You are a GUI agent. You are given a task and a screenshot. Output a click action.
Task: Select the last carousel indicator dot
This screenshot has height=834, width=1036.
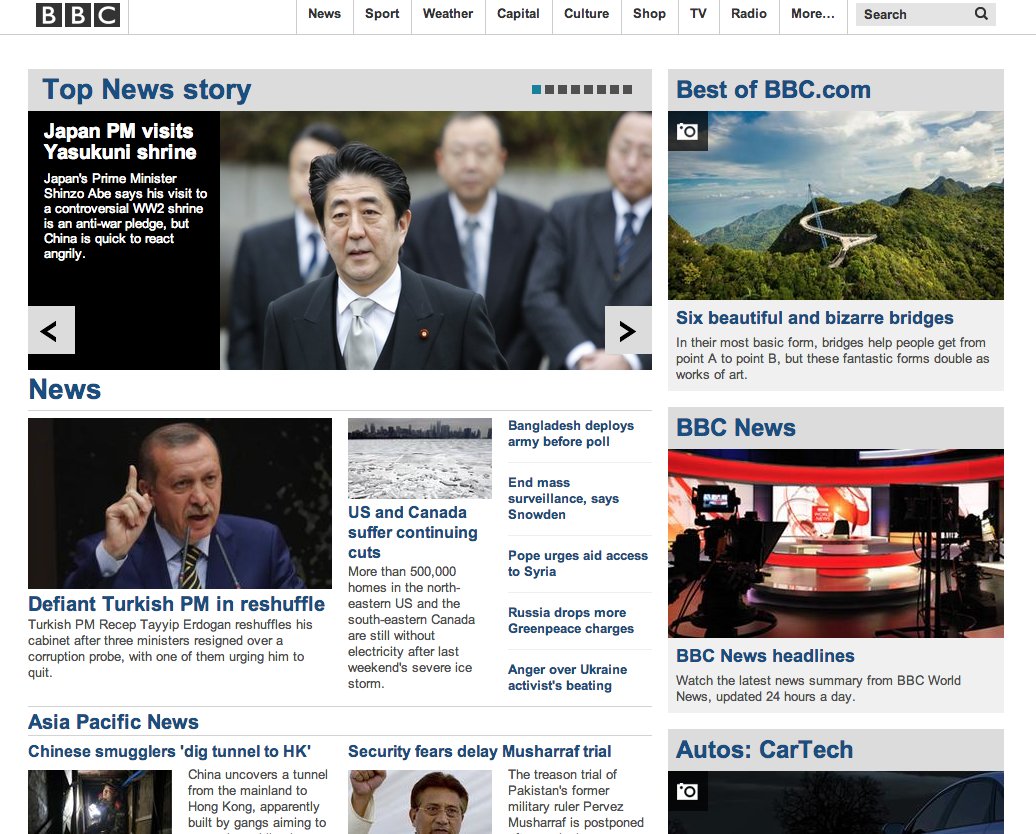click(x=628, y=89)
